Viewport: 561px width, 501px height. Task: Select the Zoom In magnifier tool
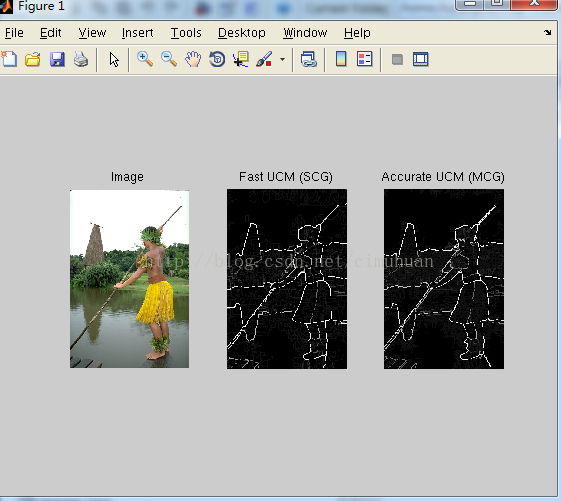145,59
